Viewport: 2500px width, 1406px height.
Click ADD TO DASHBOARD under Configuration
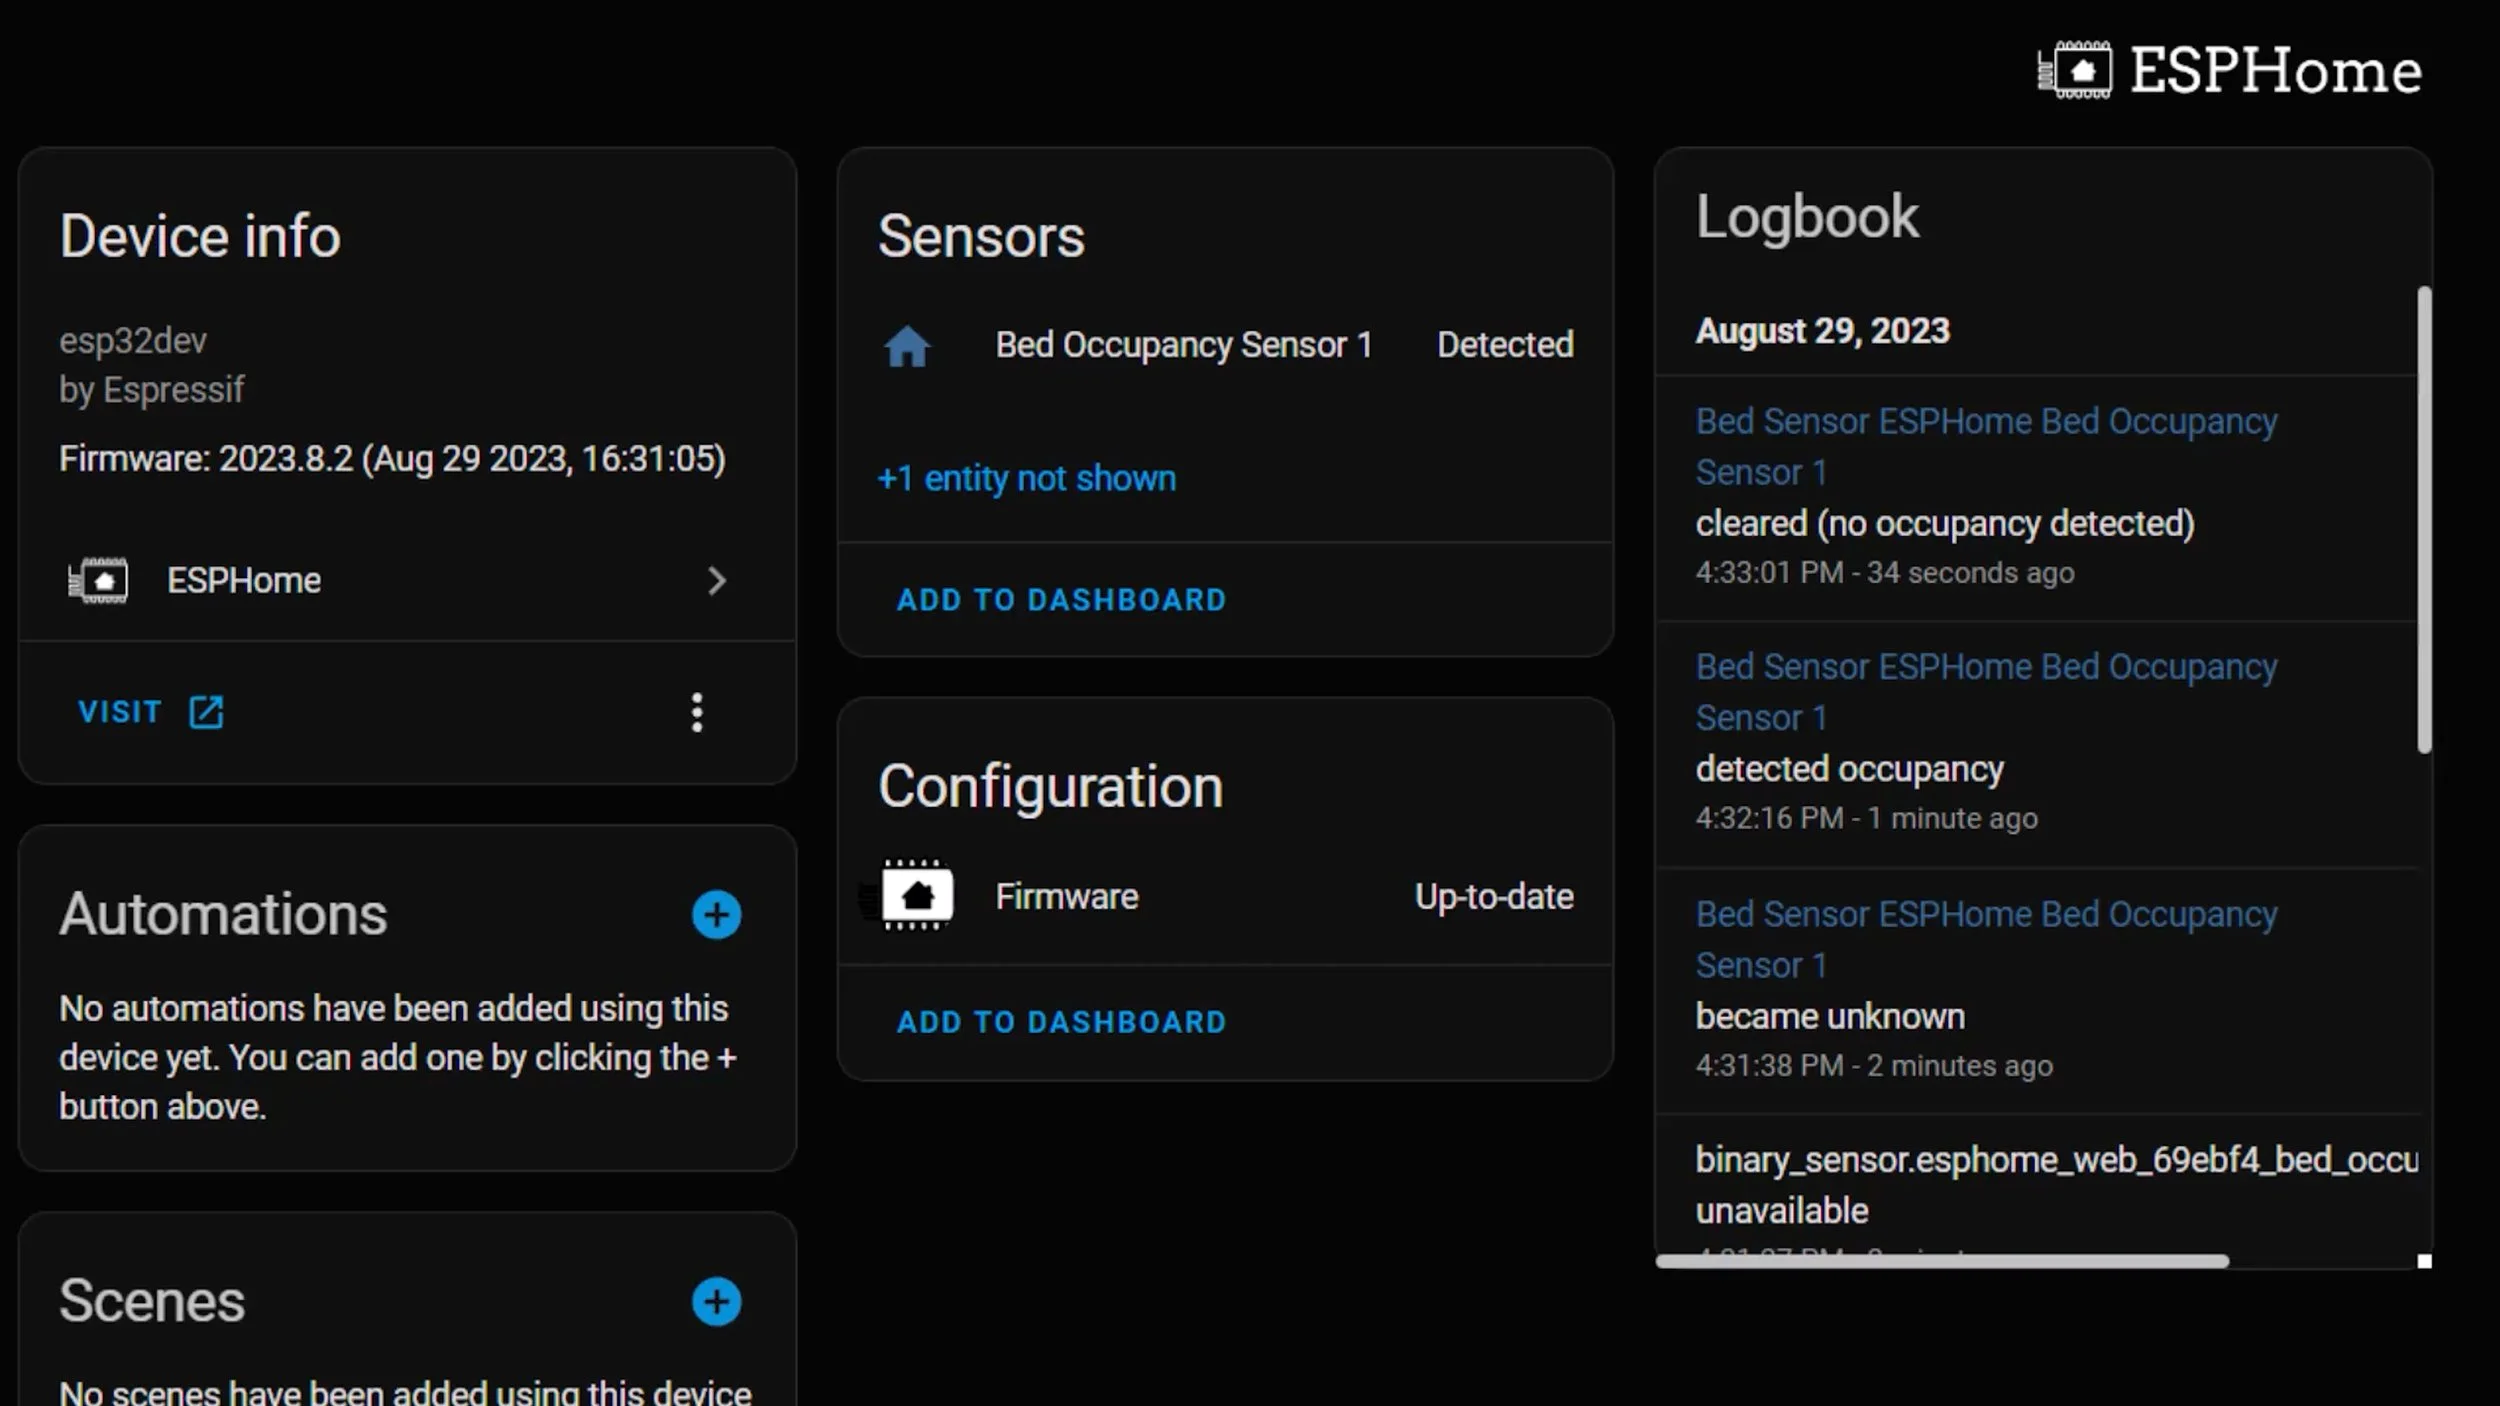click(1061, 1022)
